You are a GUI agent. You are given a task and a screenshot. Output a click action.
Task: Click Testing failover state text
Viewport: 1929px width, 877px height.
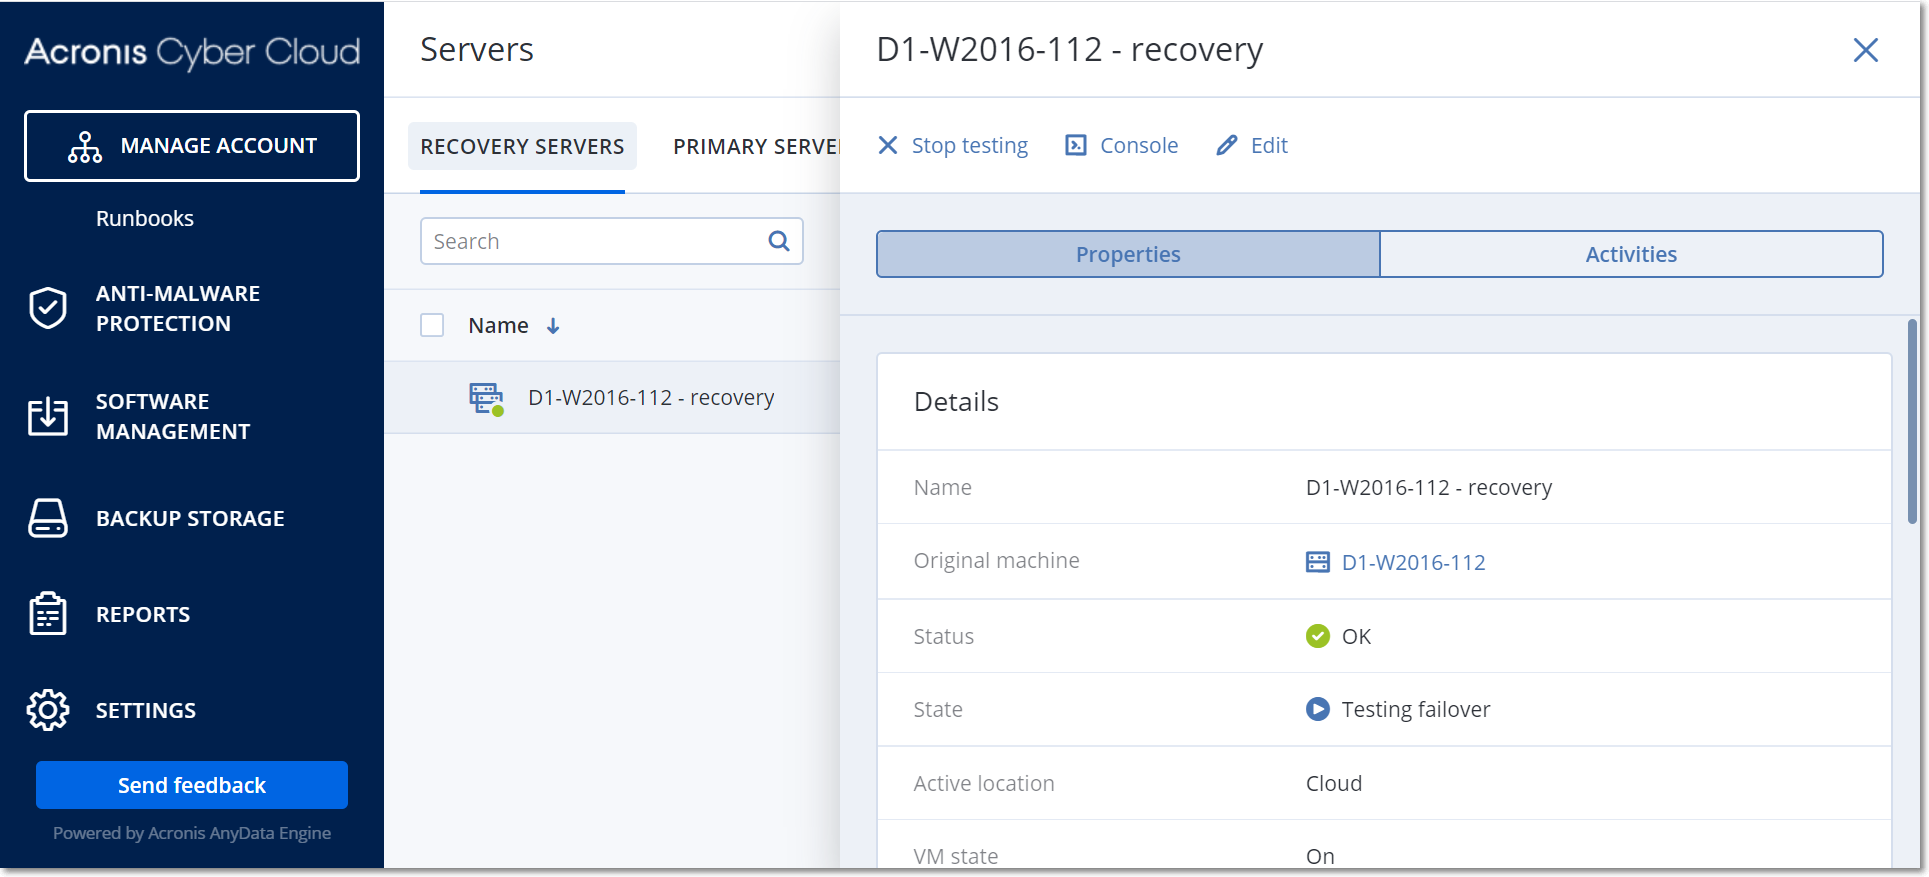[x=1416, y=709]
